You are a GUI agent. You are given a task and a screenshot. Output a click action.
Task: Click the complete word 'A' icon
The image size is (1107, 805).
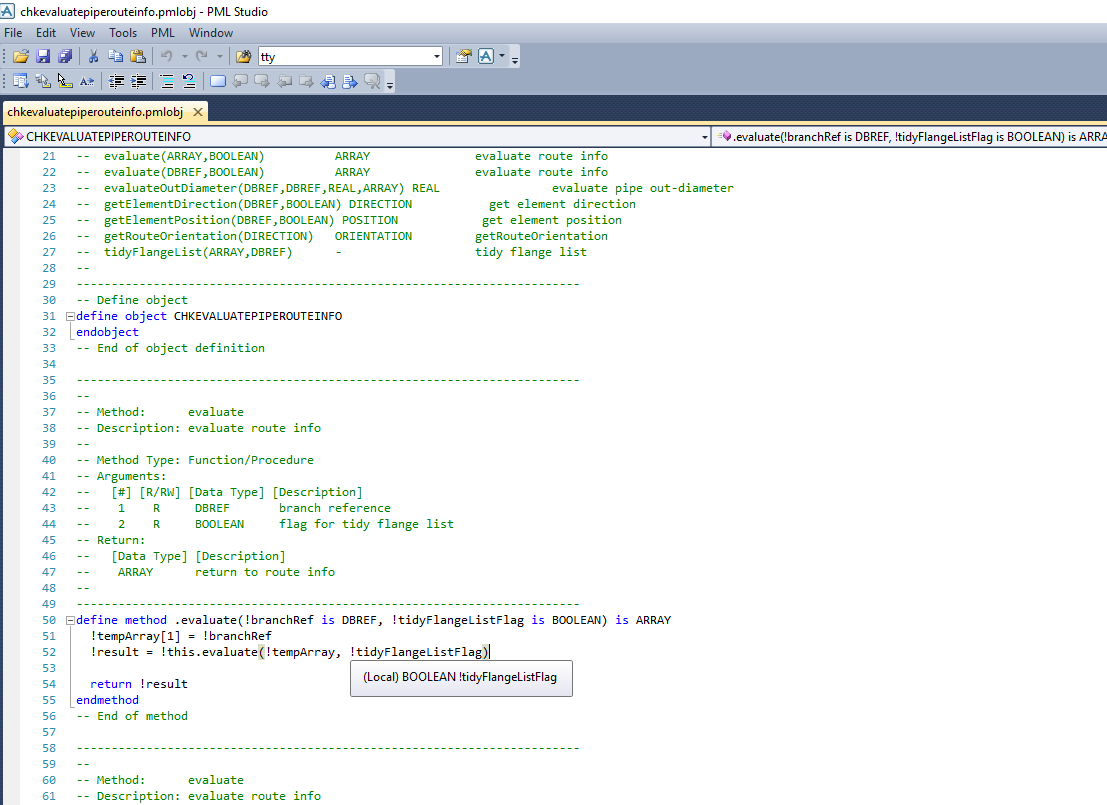pyautogui.click(x=87, y=81)
